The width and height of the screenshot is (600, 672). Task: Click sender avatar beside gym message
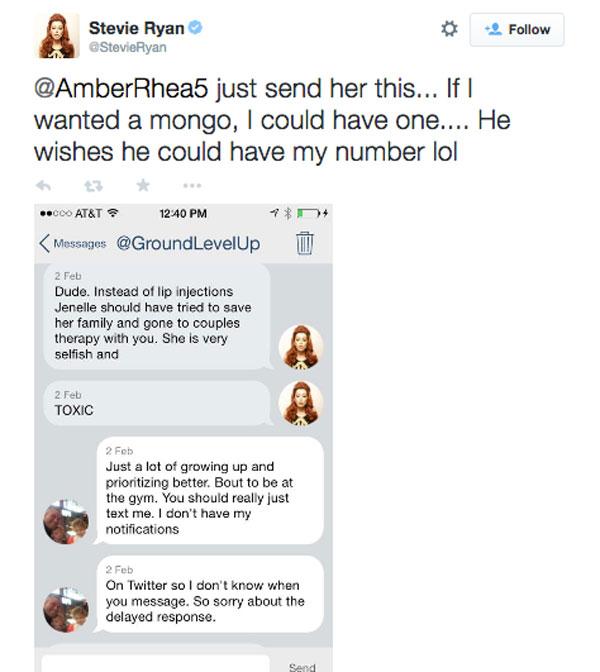(x=66, y=522)
